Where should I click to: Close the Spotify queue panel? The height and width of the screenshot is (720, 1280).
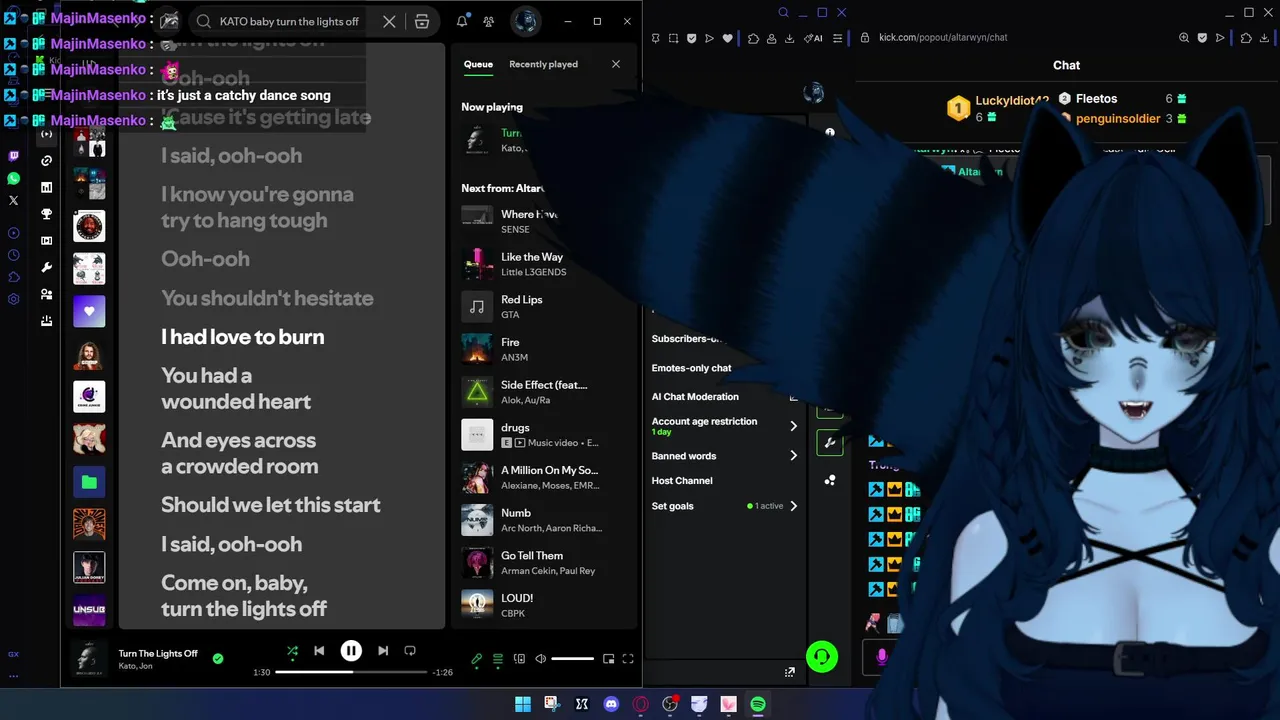pyautogui.click(x=616, y=64)
